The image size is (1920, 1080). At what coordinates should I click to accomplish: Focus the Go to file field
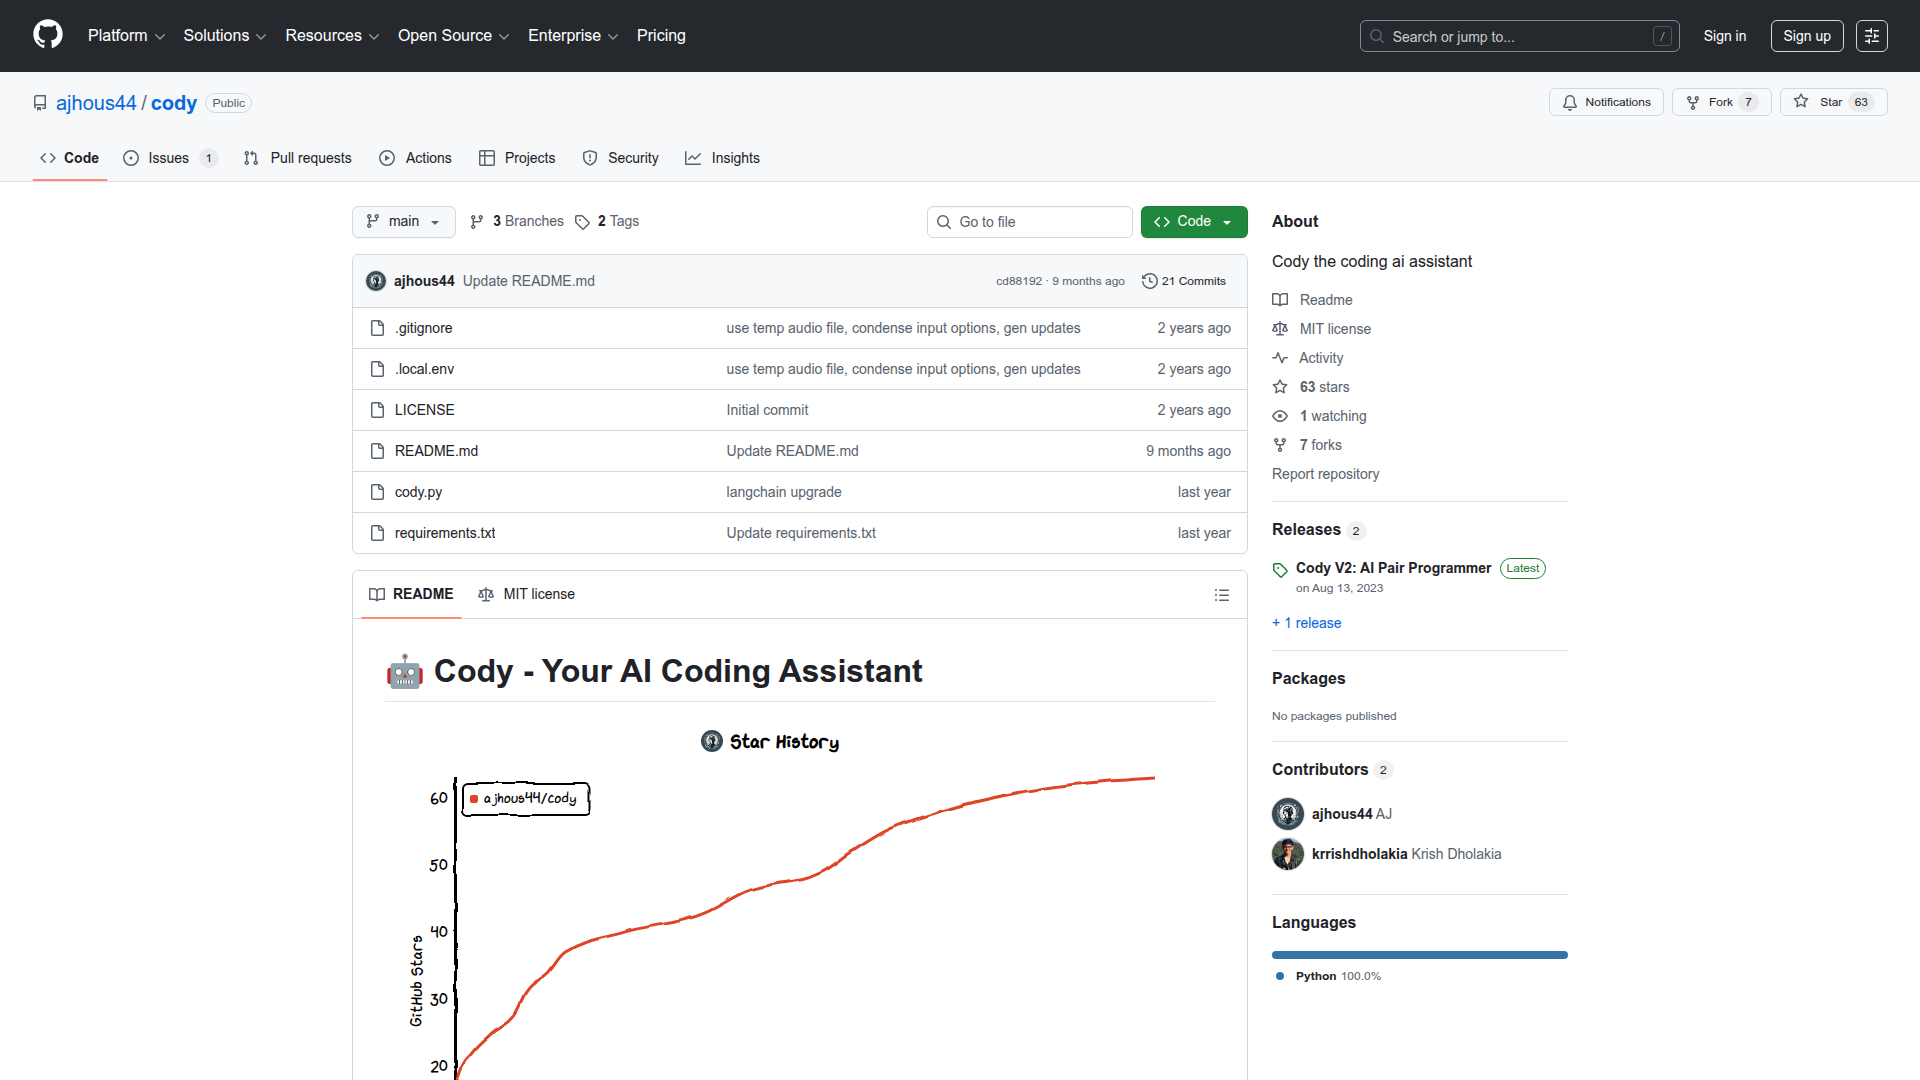[1030, 222]
